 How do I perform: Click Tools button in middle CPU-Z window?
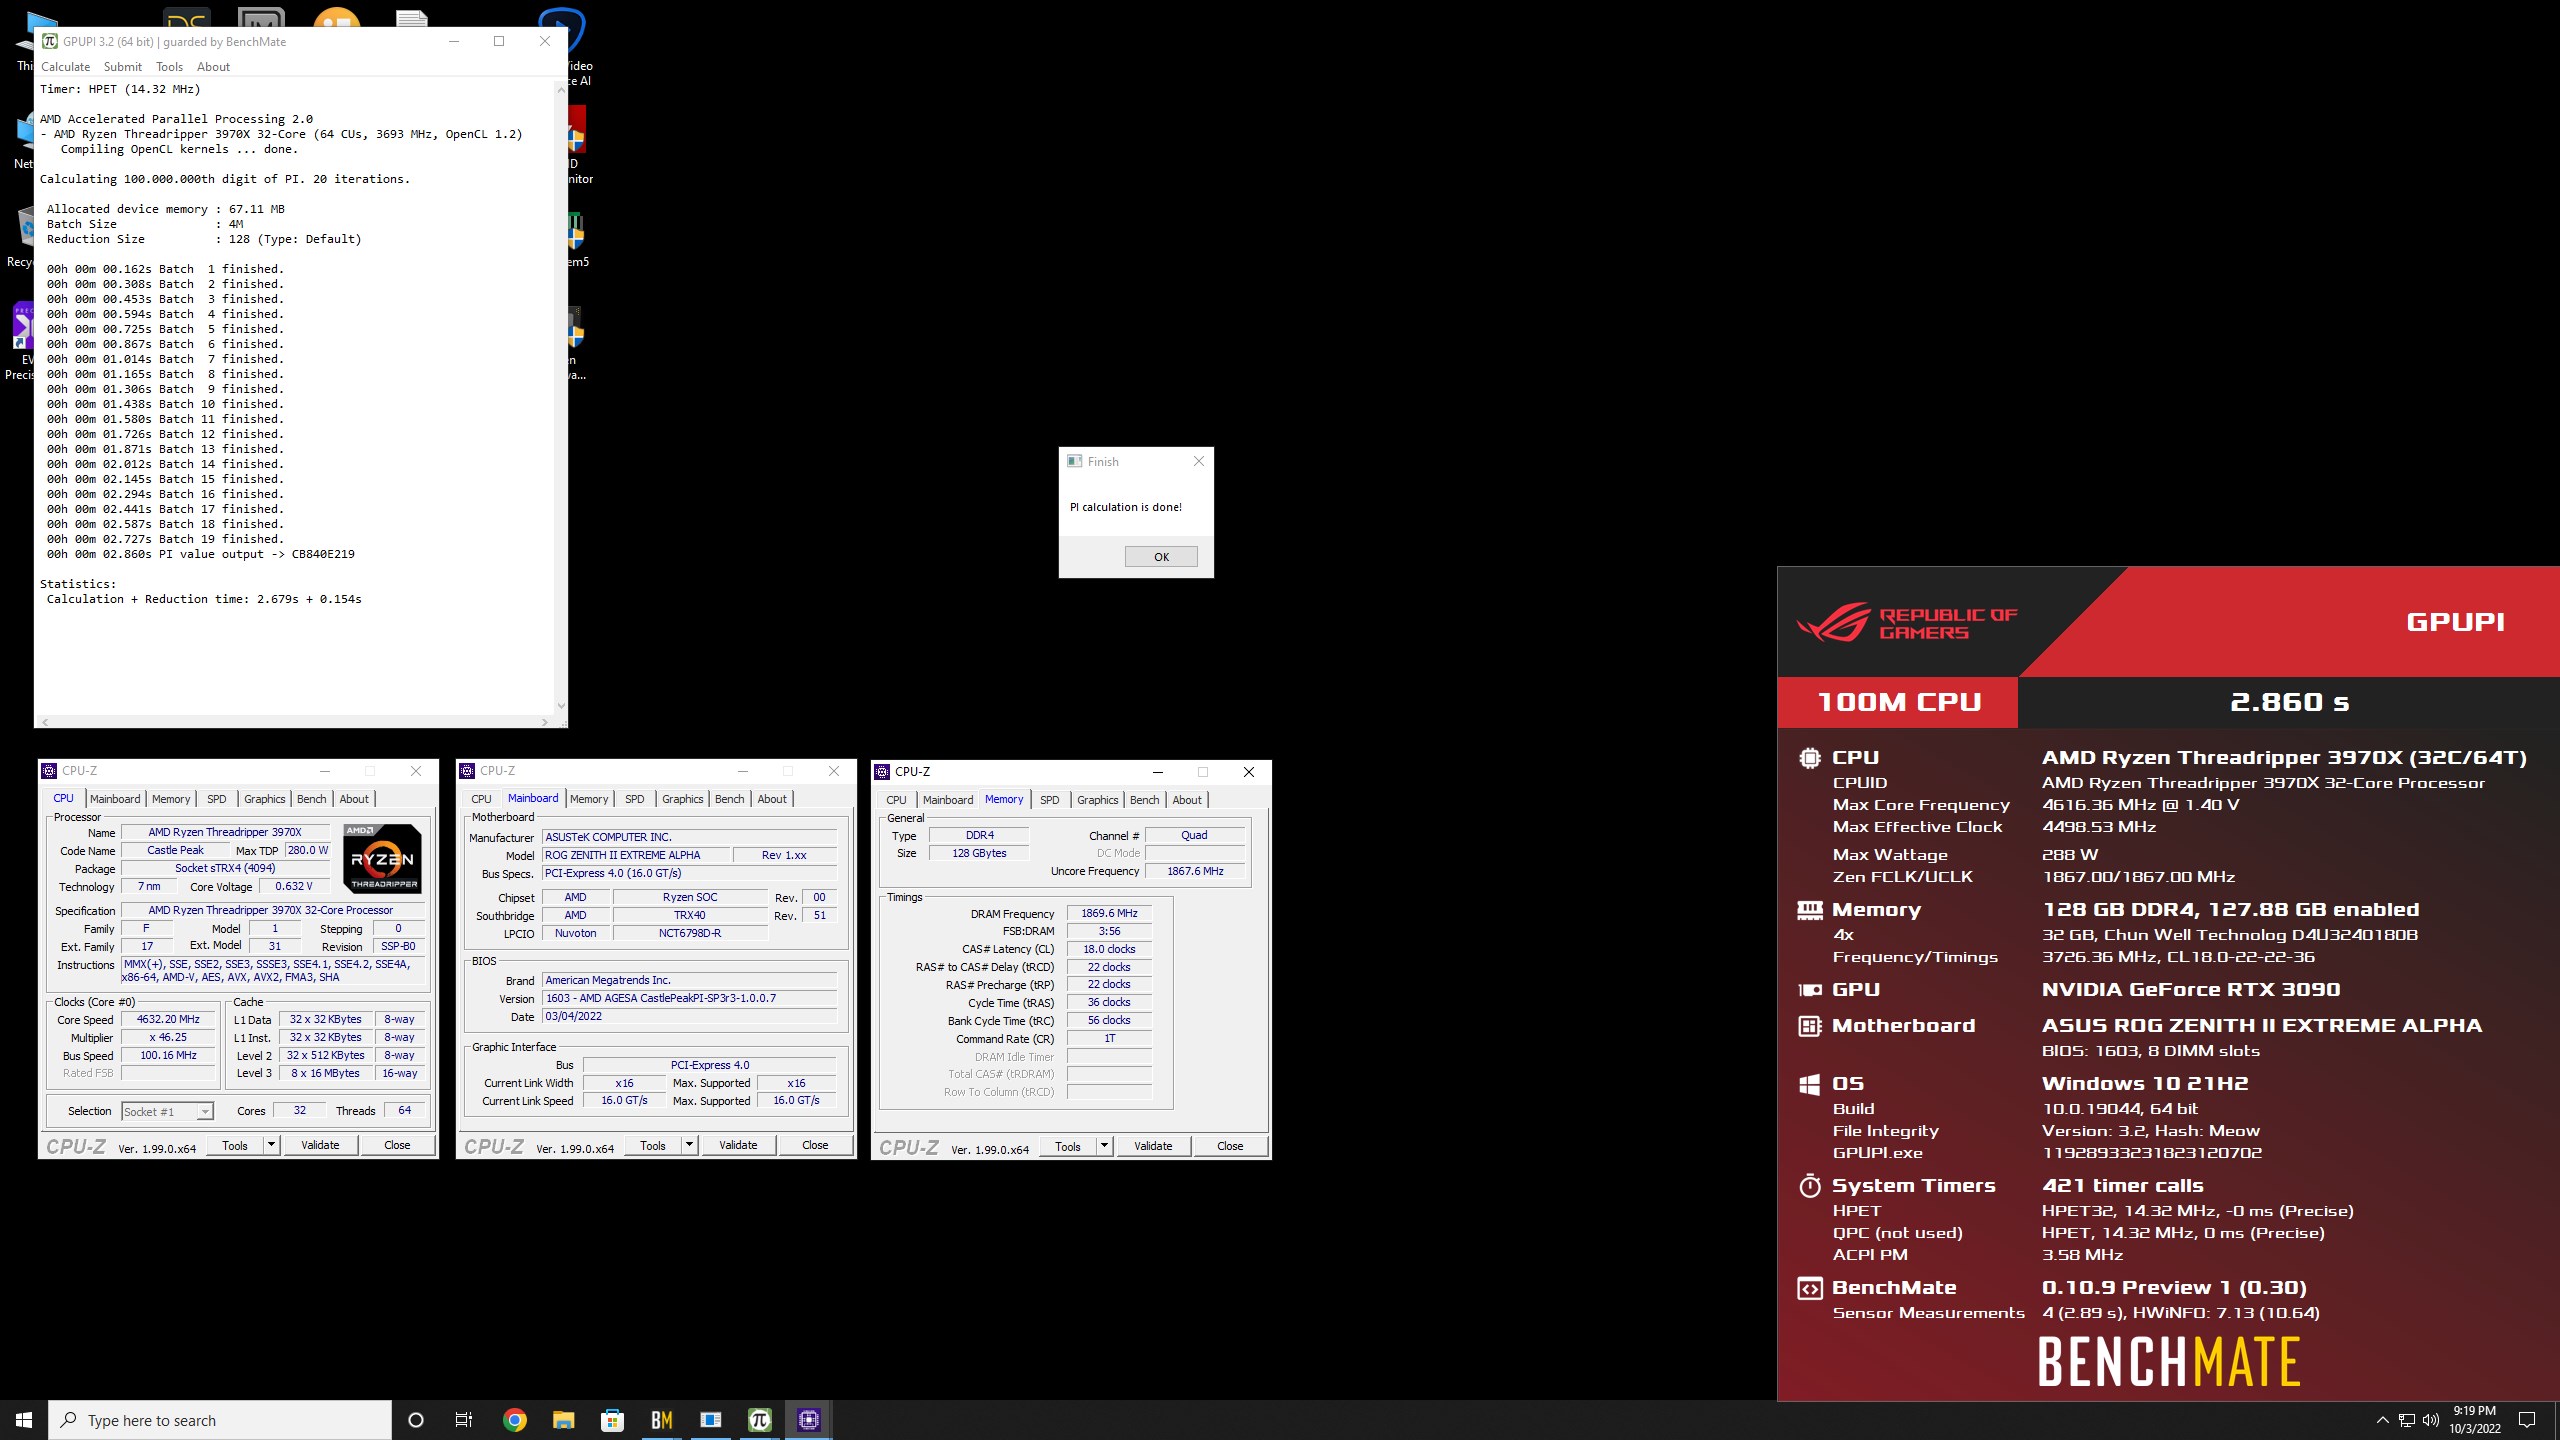653,1146
